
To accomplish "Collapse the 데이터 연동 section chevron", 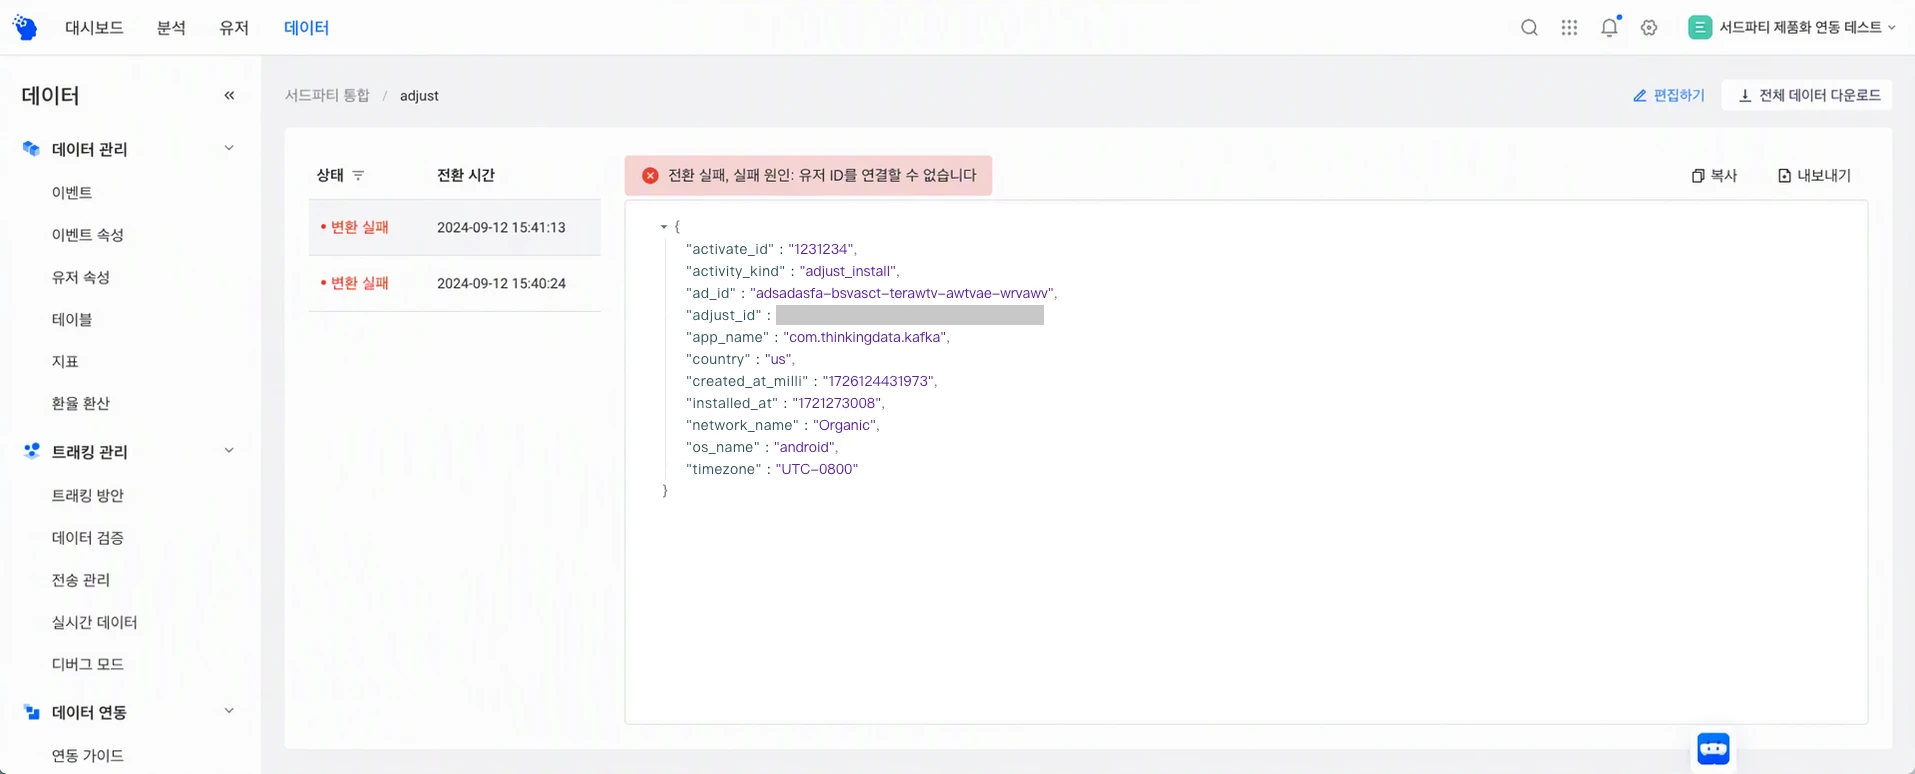I will tap(229, 711).
